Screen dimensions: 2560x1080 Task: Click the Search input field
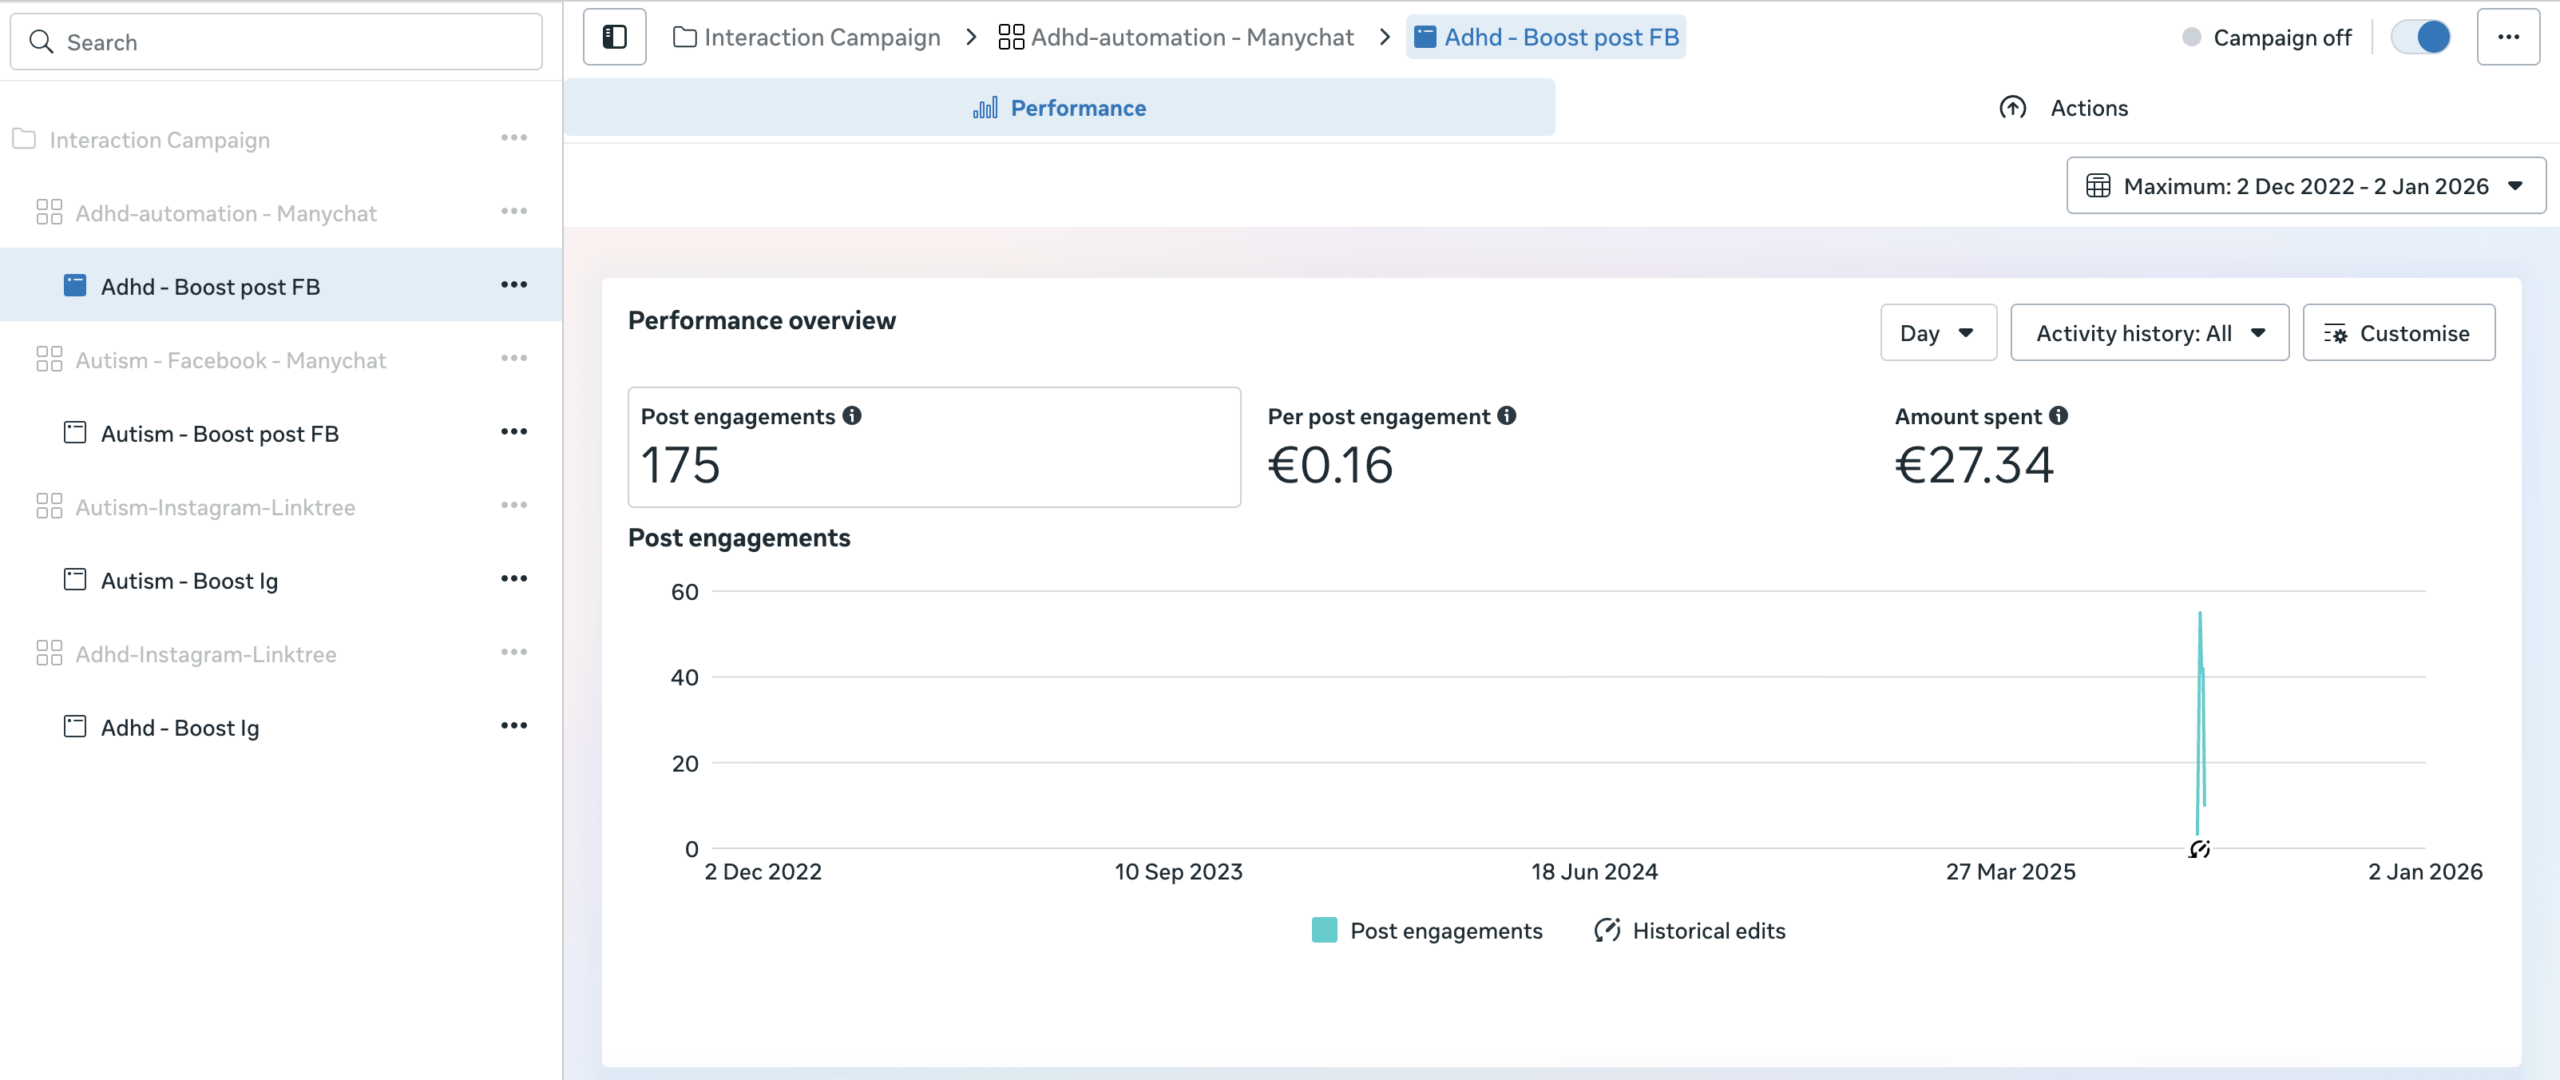pyautogui.click(x=276, y=42)
